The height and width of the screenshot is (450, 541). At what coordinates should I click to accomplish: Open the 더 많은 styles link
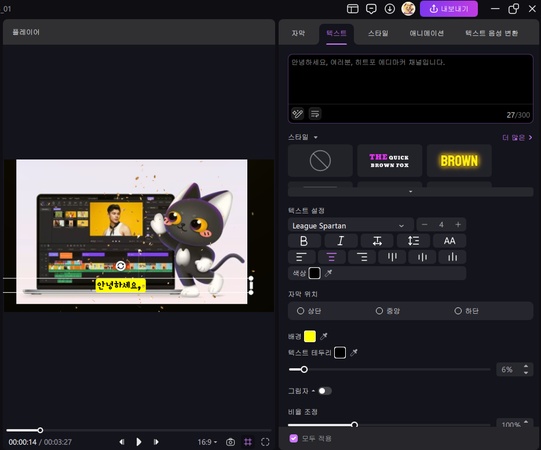[517, 138]
